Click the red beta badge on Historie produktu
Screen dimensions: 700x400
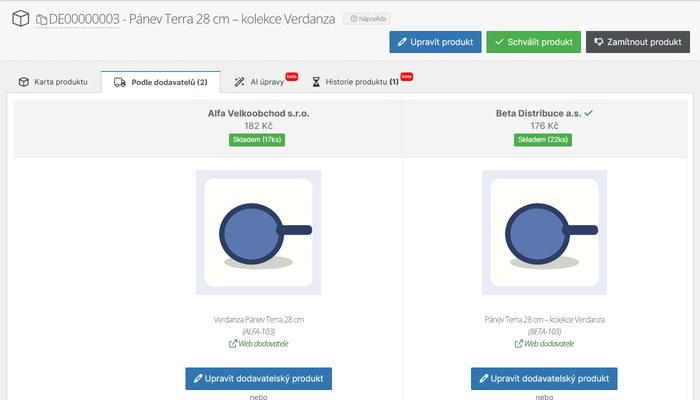(x=407, y=77)
